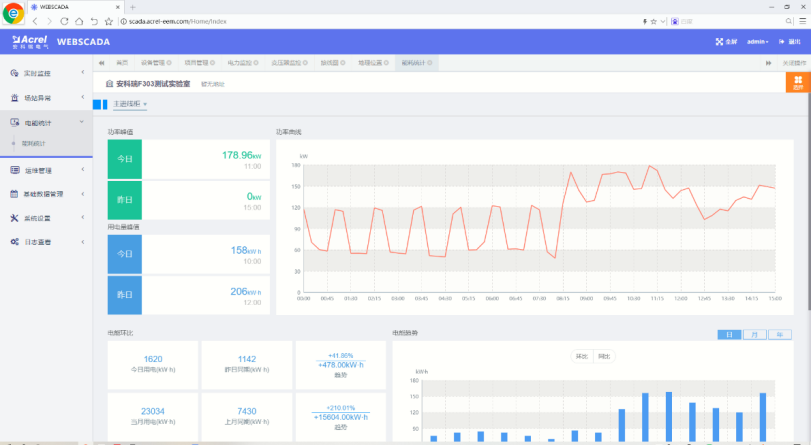Click the logout icon at top right

click(781, 42)
